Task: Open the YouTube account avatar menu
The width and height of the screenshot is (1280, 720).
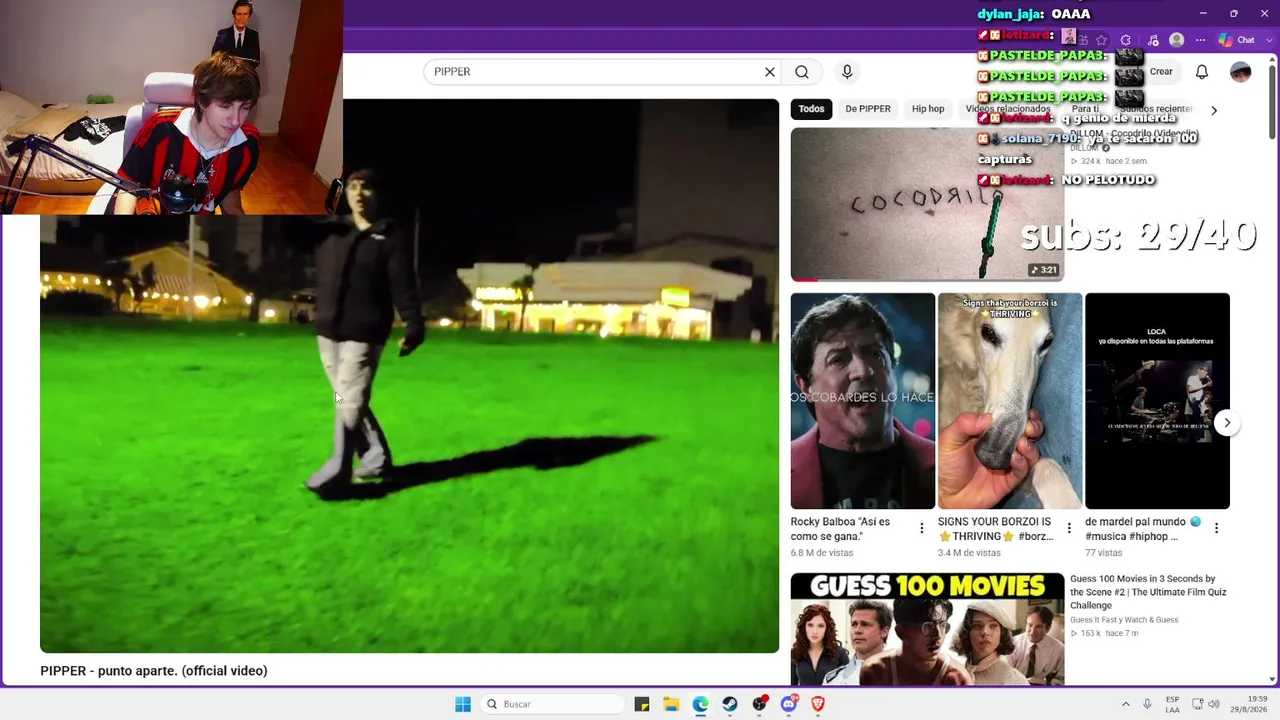Action: [1240, 72]
